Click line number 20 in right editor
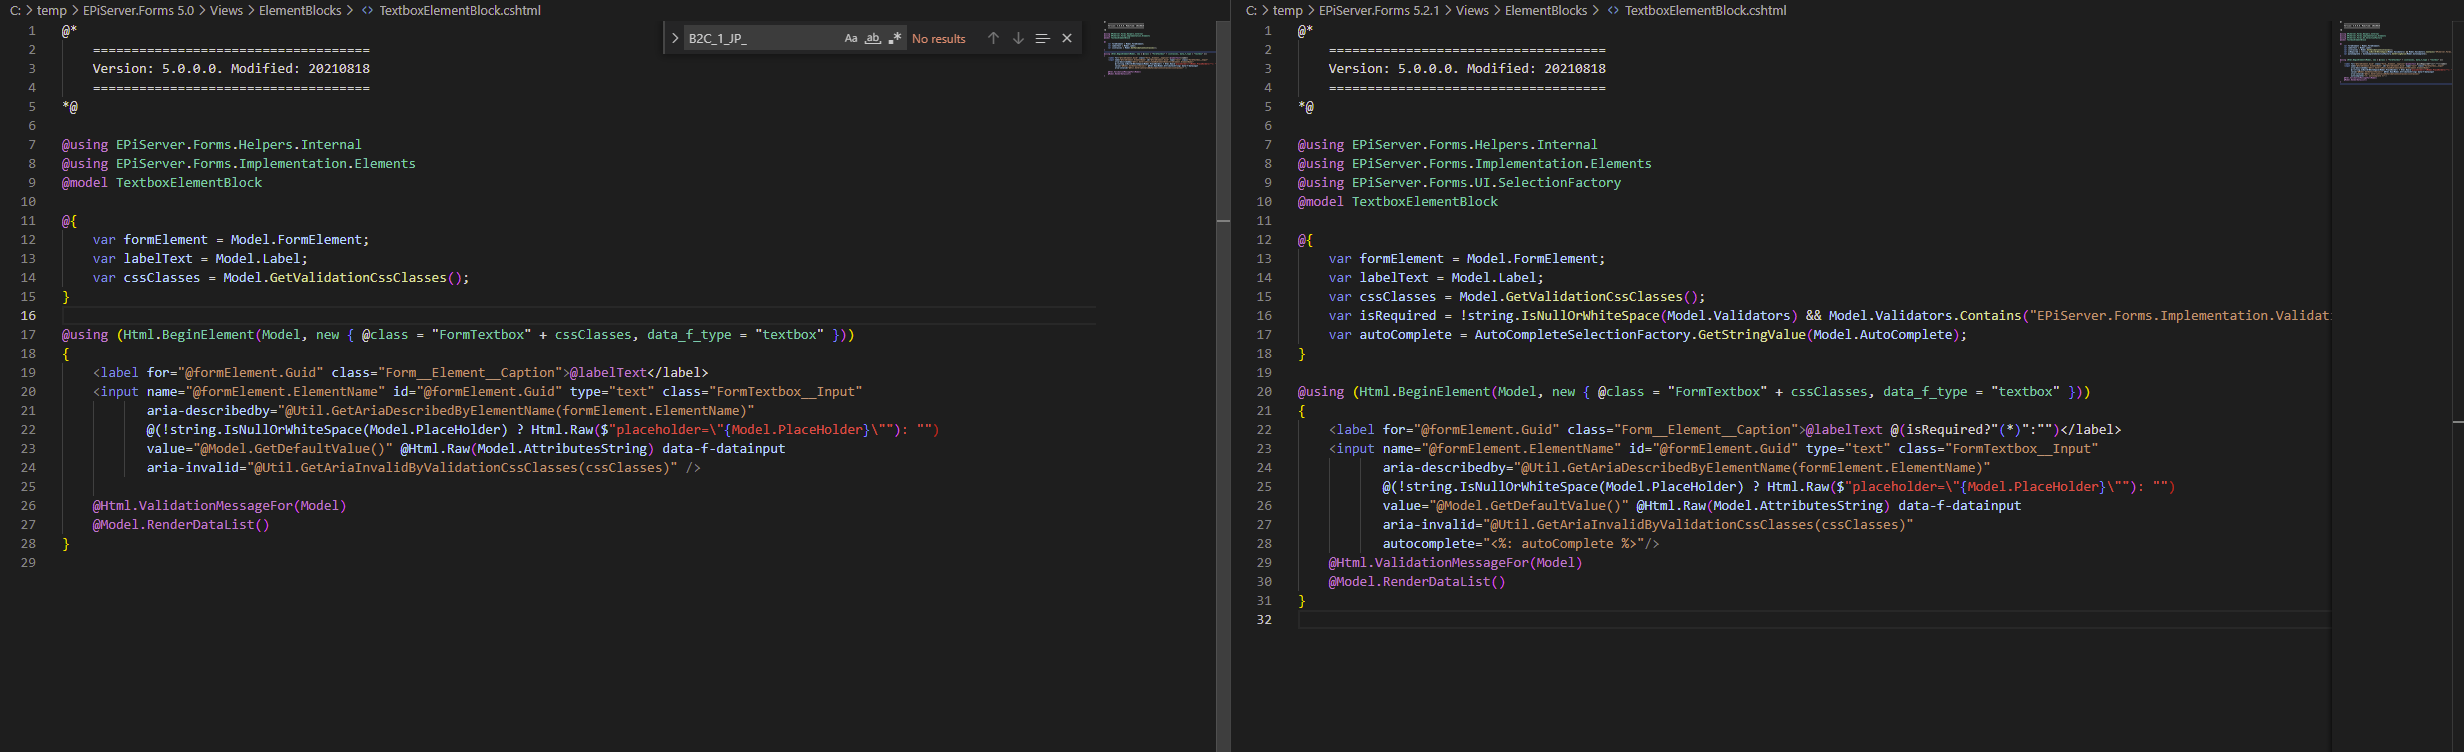This screenshot has width=2464, height=752. tap(1264, 392)
